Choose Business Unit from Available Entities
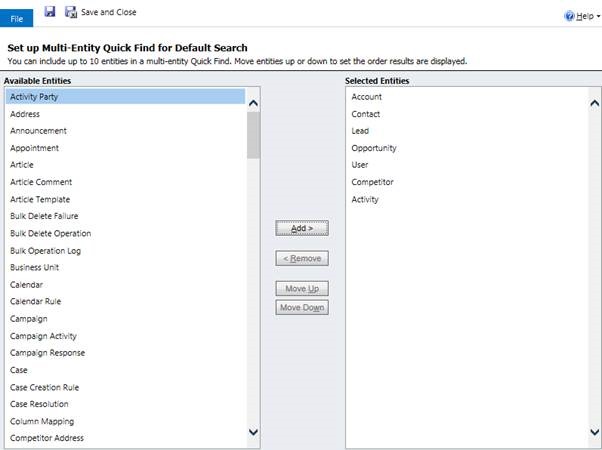This screenshot has height=450, width=602. (34, 268)
